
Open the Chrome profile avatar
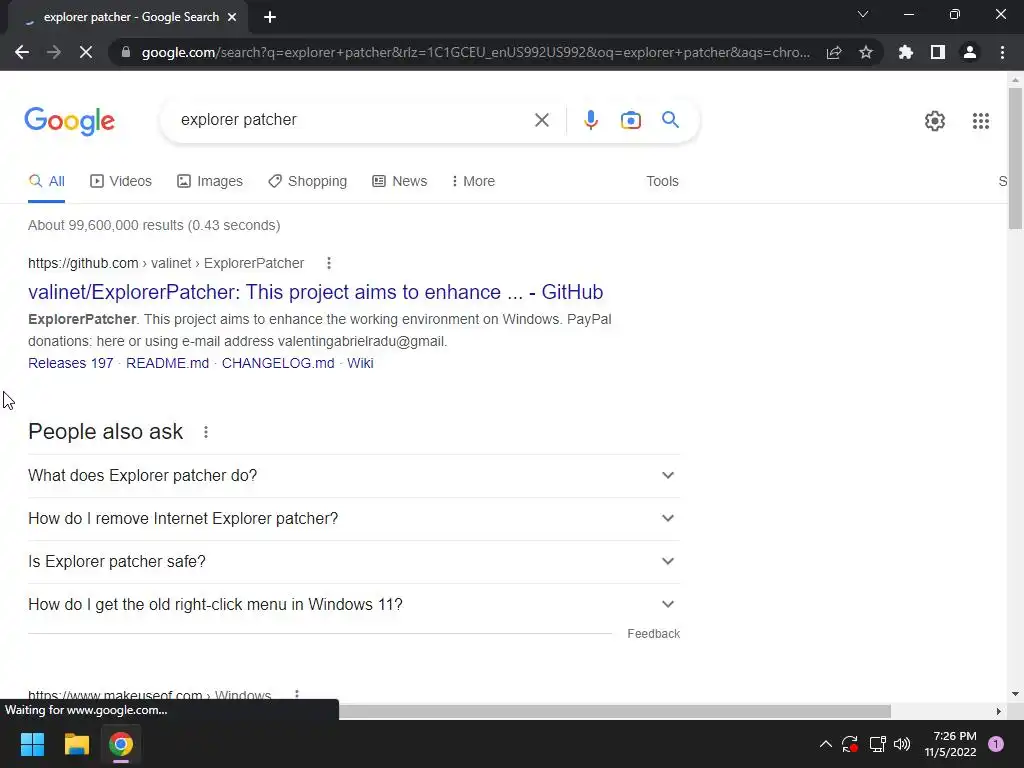[970, 52]
